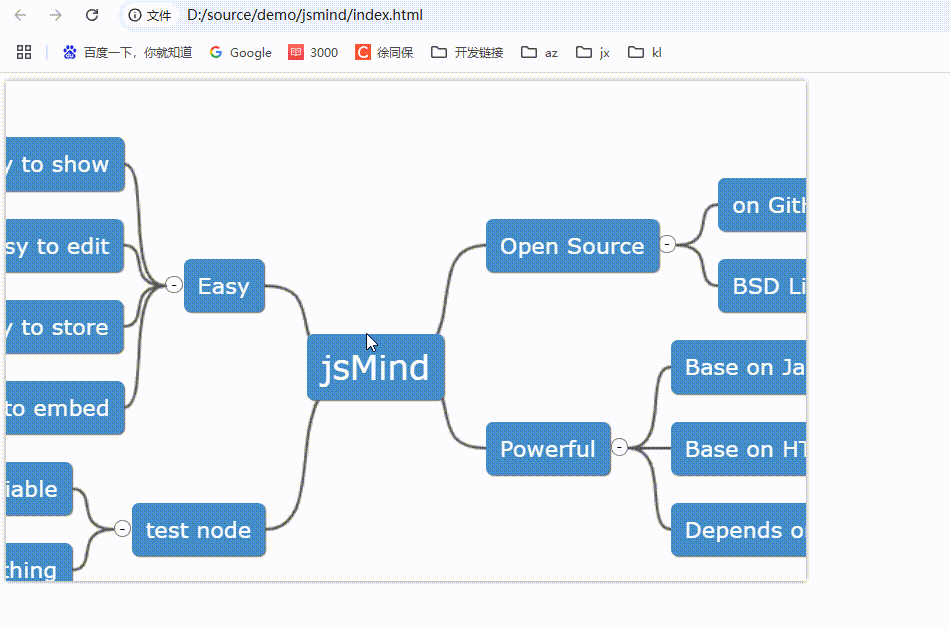The width and height of the screenshot is (950, 630).
Task: Select the 'to show' child node
Action: [x=65, y=165]
